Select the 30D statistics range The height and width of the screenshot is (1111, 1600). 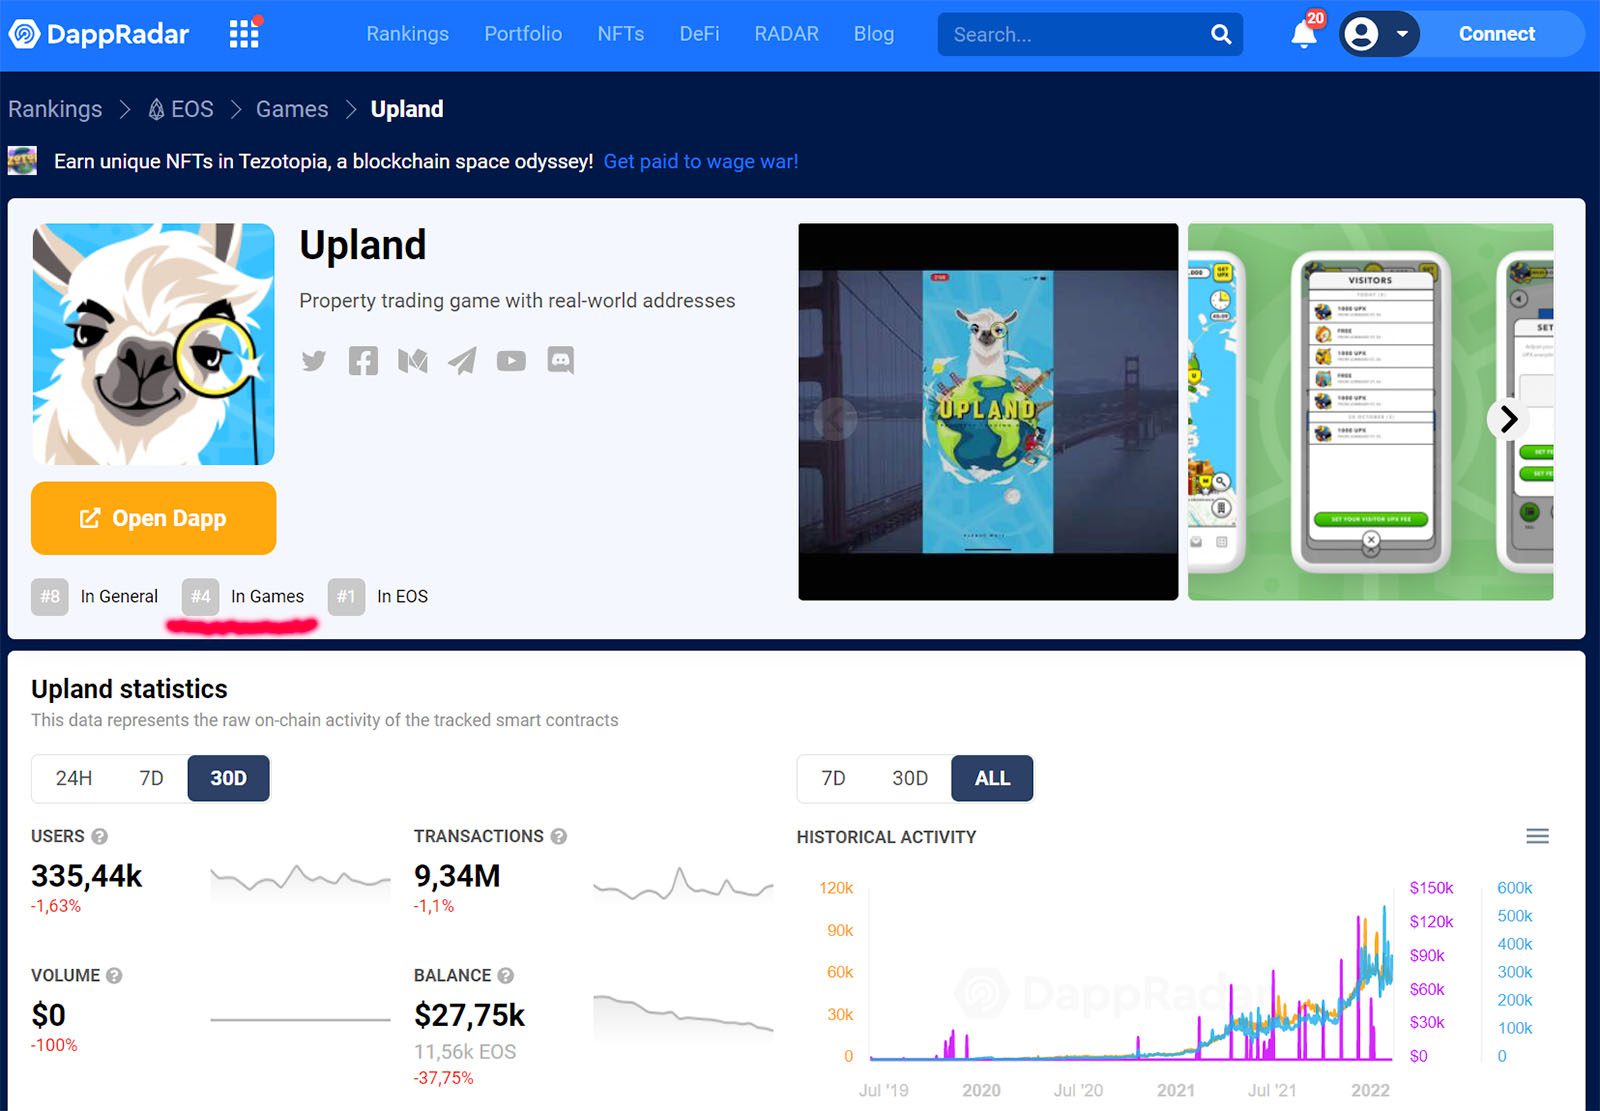tap(228, 778)
